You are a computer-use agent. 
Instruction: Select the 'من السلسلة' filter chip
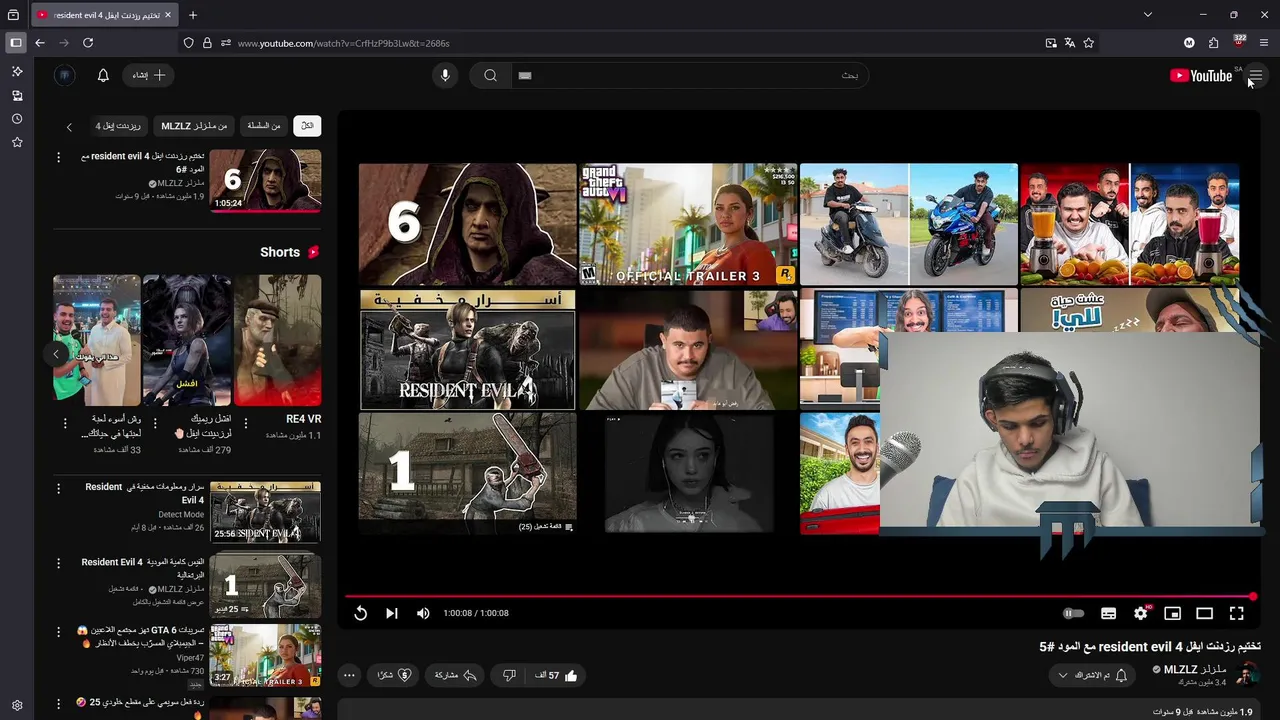click(264, 126)
